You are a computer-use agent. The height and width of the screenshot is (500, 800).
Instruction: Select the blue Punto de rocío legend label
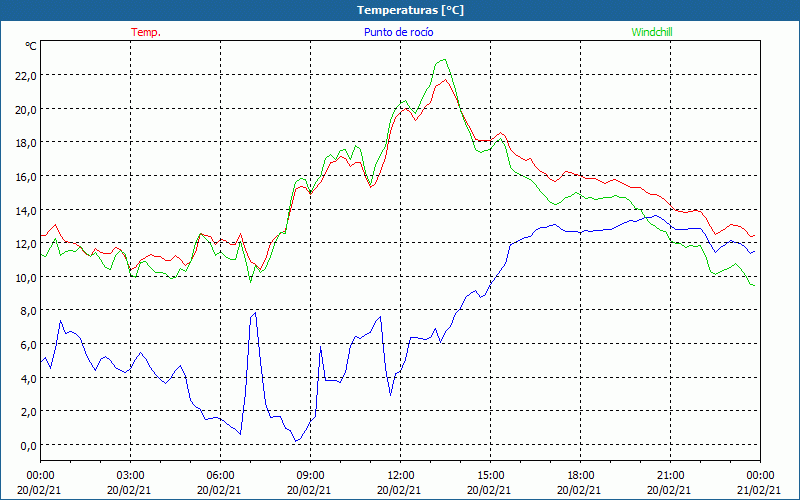398,32
